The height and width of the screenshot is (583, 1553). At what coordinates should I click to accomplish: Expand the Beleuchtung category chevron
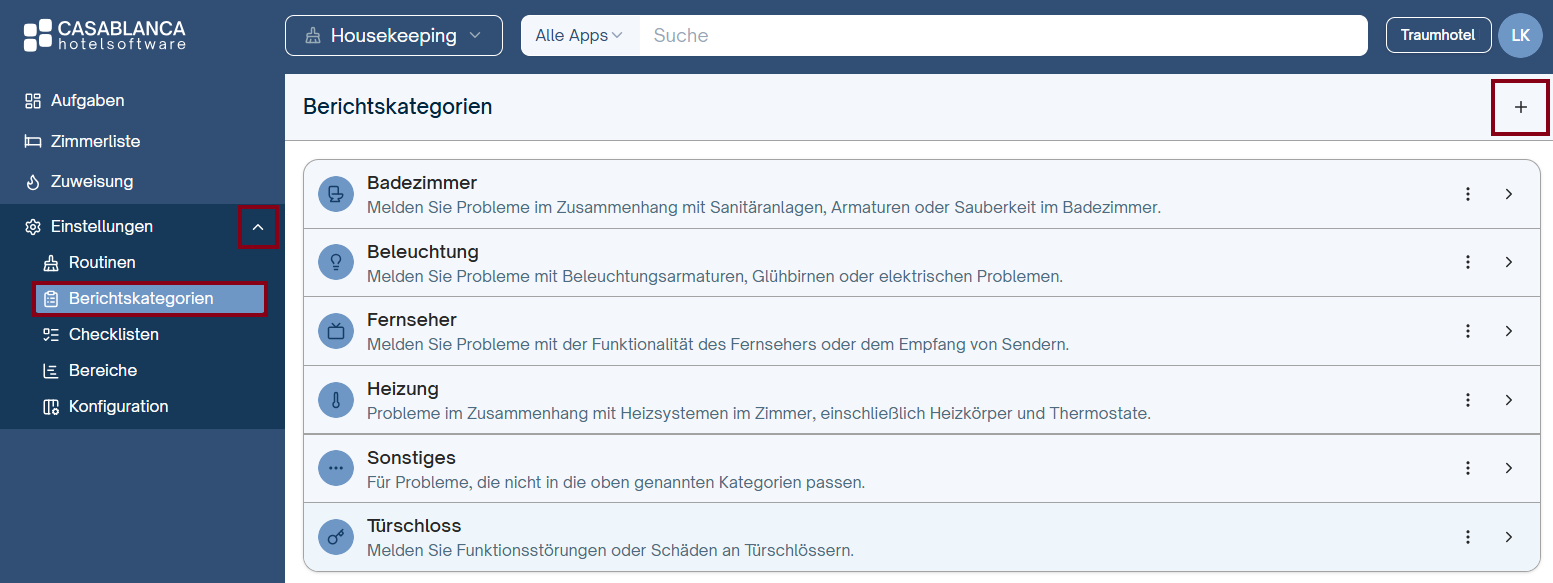click(x=1509, y=262)
